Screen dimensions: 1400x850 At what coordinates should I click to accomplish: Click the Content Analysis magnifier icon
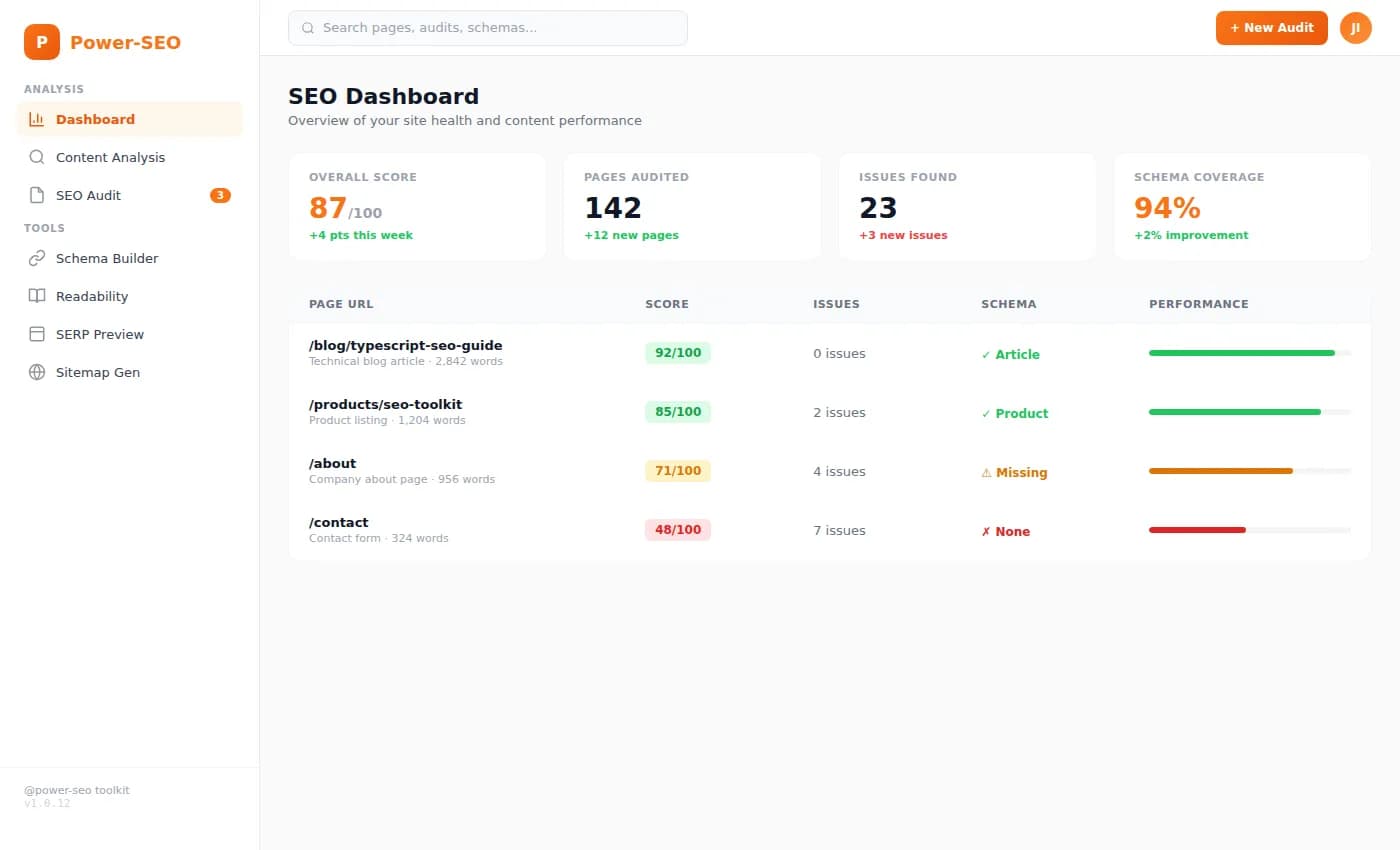37,157
